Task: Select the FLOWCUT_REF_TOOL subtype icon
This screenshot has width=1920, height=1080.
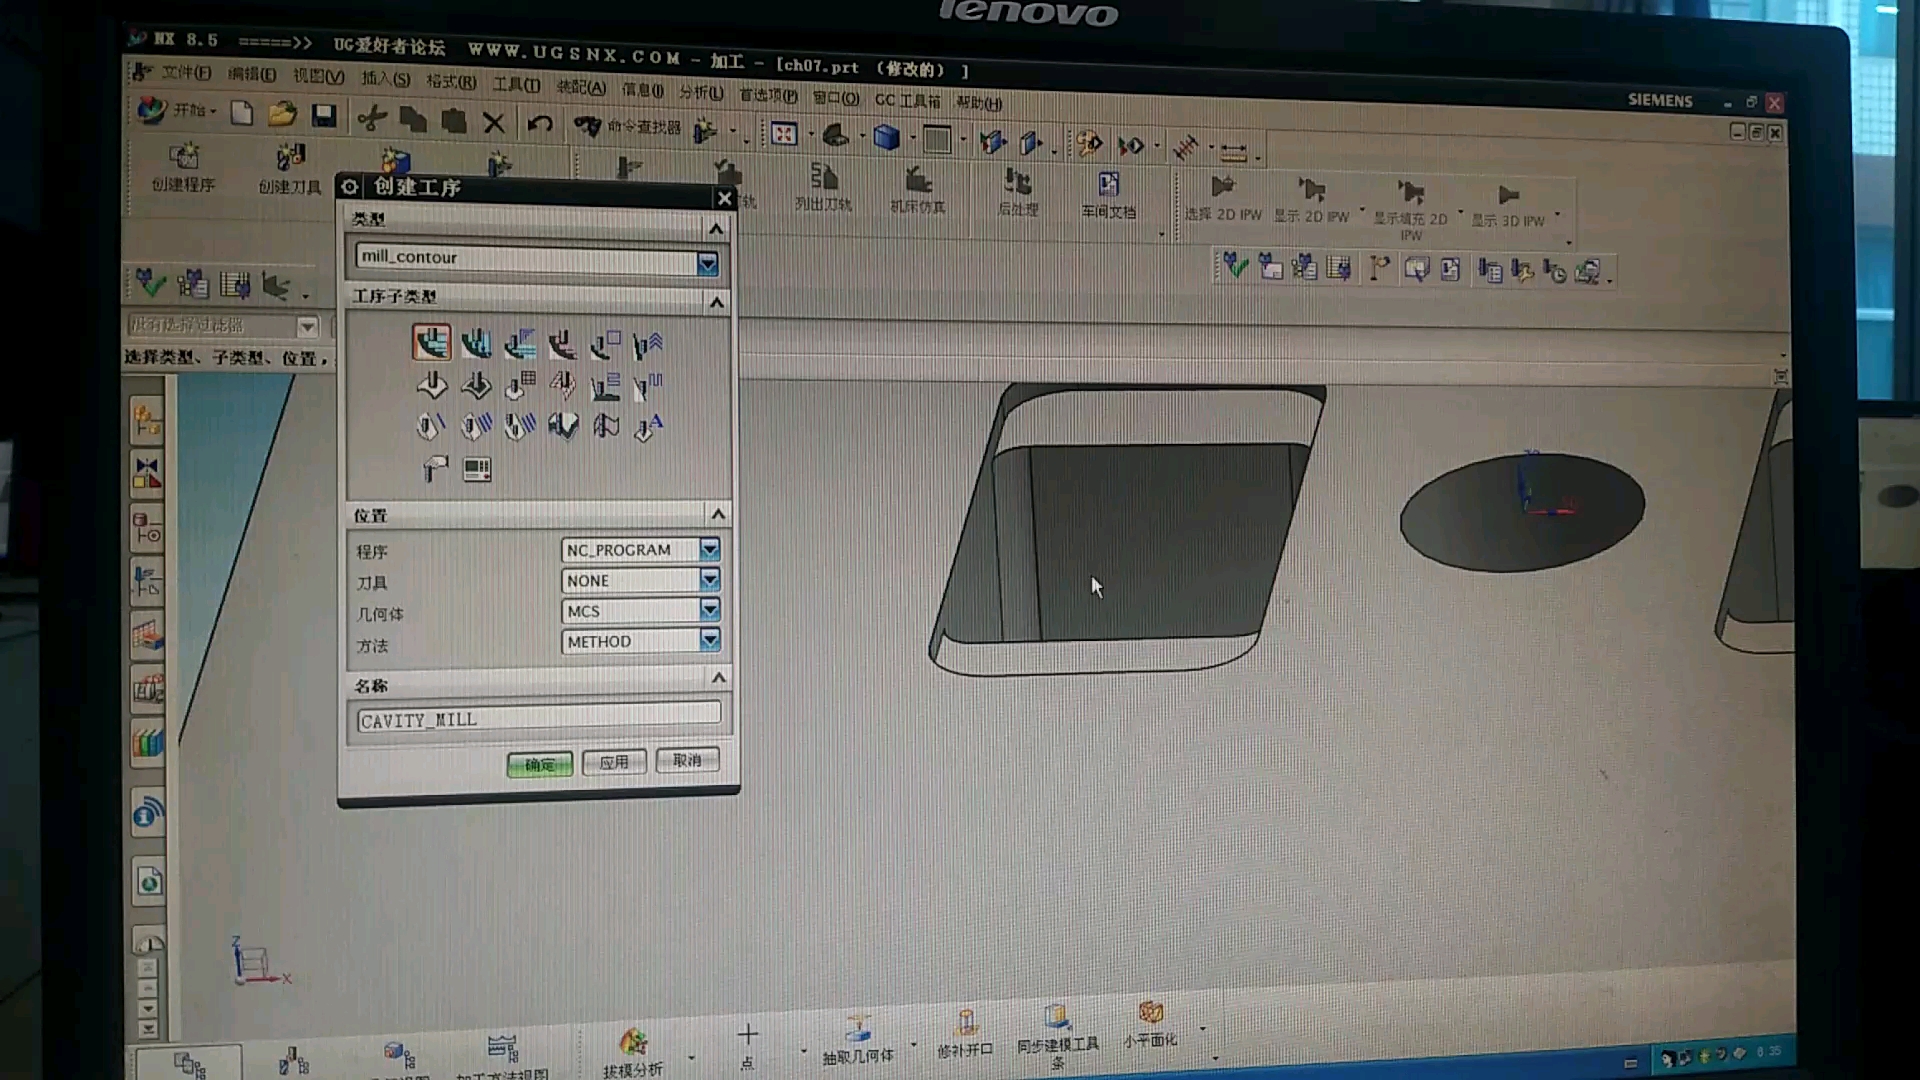Action: pos(520,427)
